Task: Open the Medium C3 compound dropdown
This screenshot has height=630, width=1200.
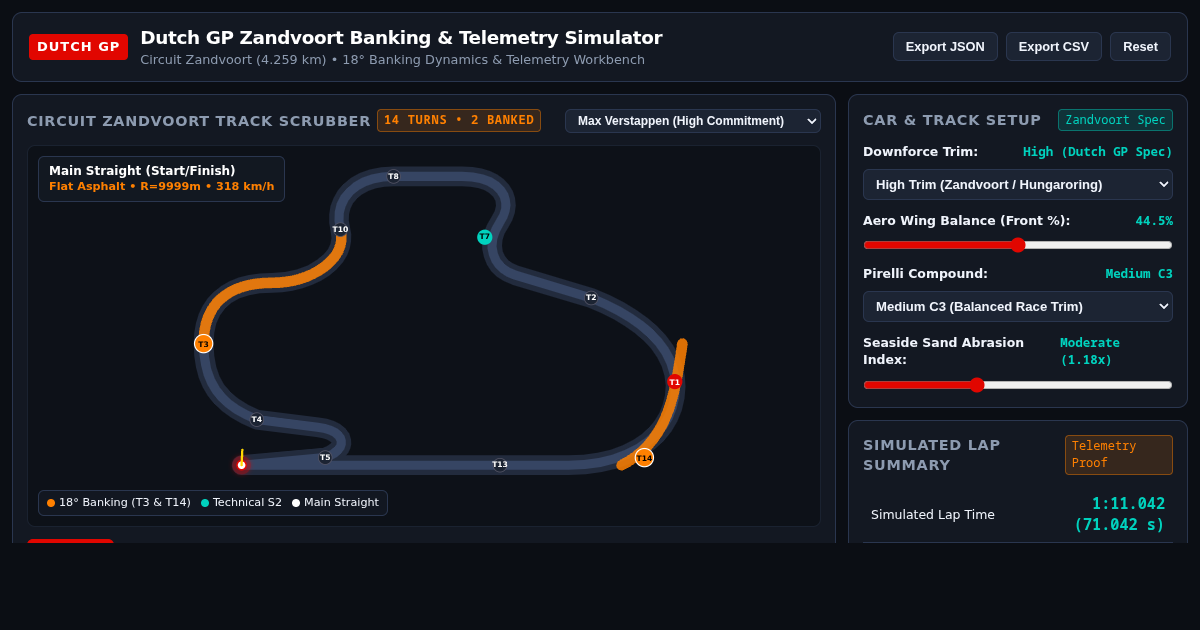Action: 1018,307
